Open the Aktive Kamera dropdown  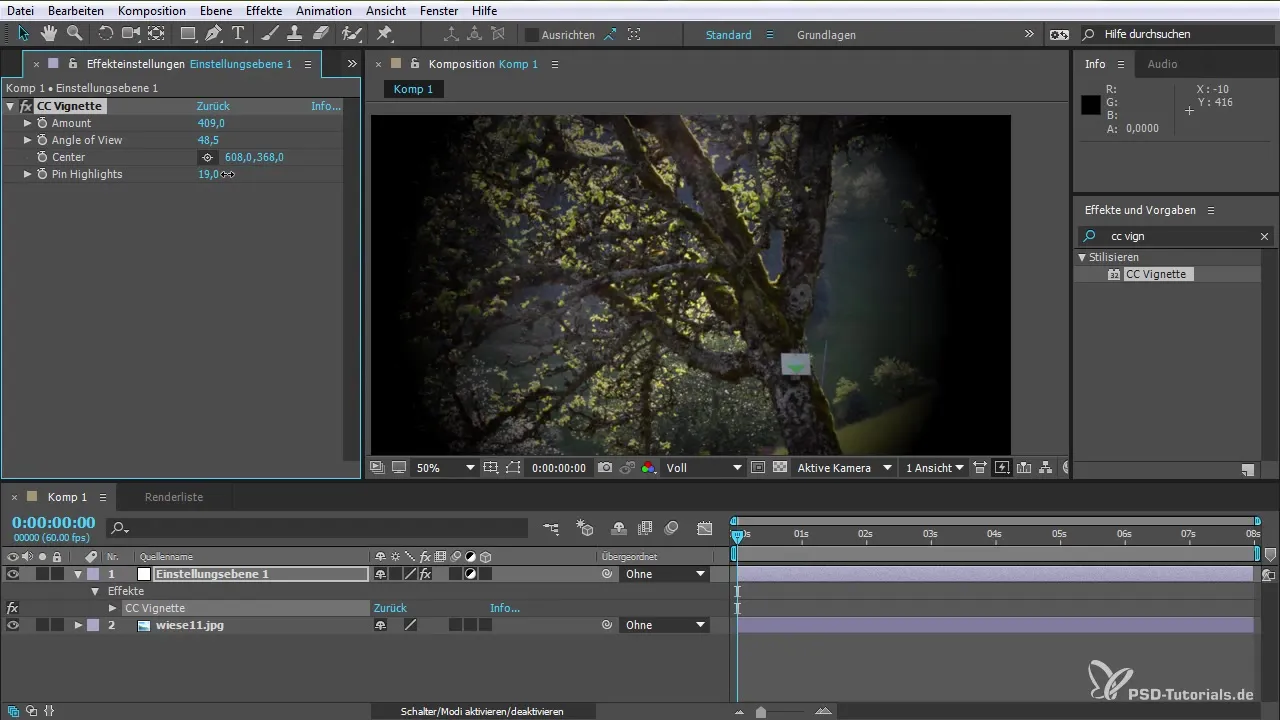(844, 467)
